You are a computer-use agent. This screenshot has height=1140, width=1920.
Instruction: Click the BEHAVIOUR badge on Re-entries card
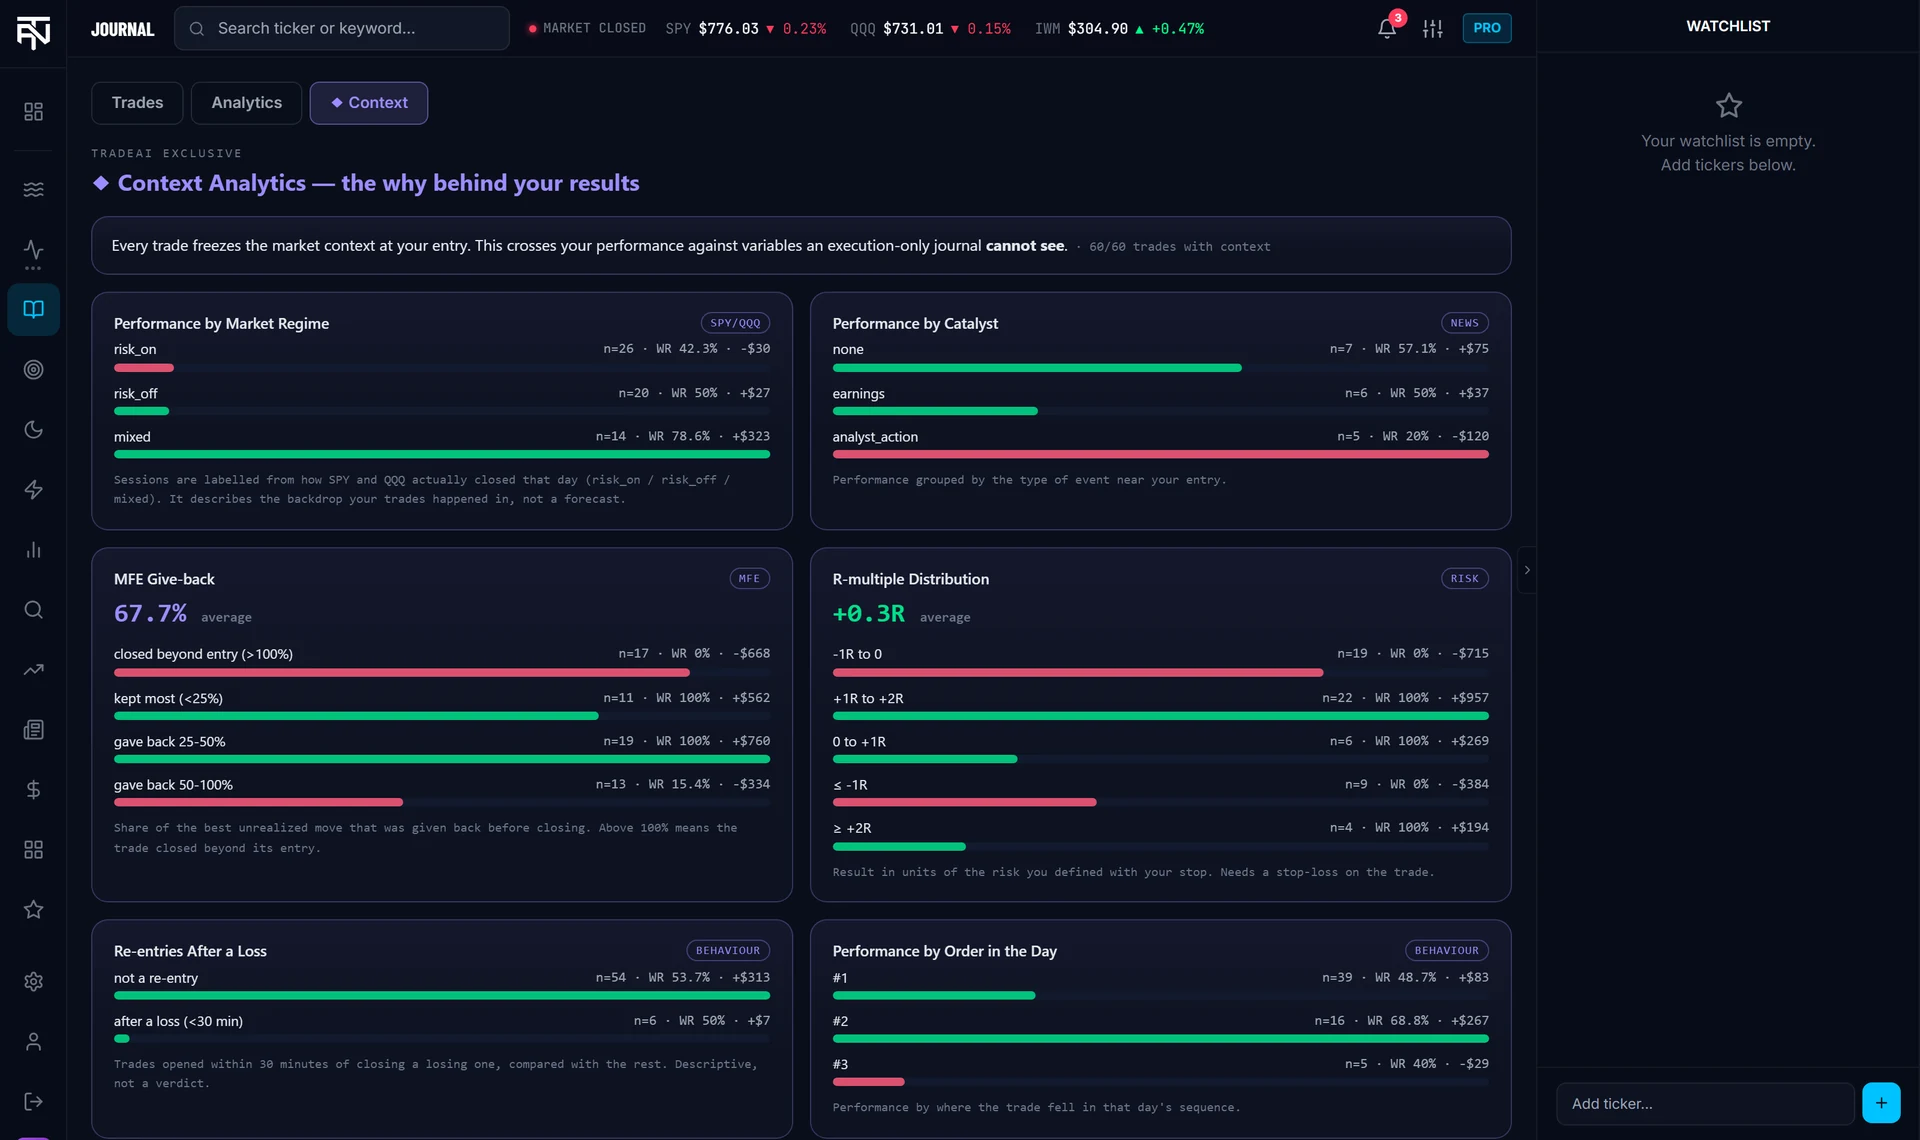tap(727, 950)
